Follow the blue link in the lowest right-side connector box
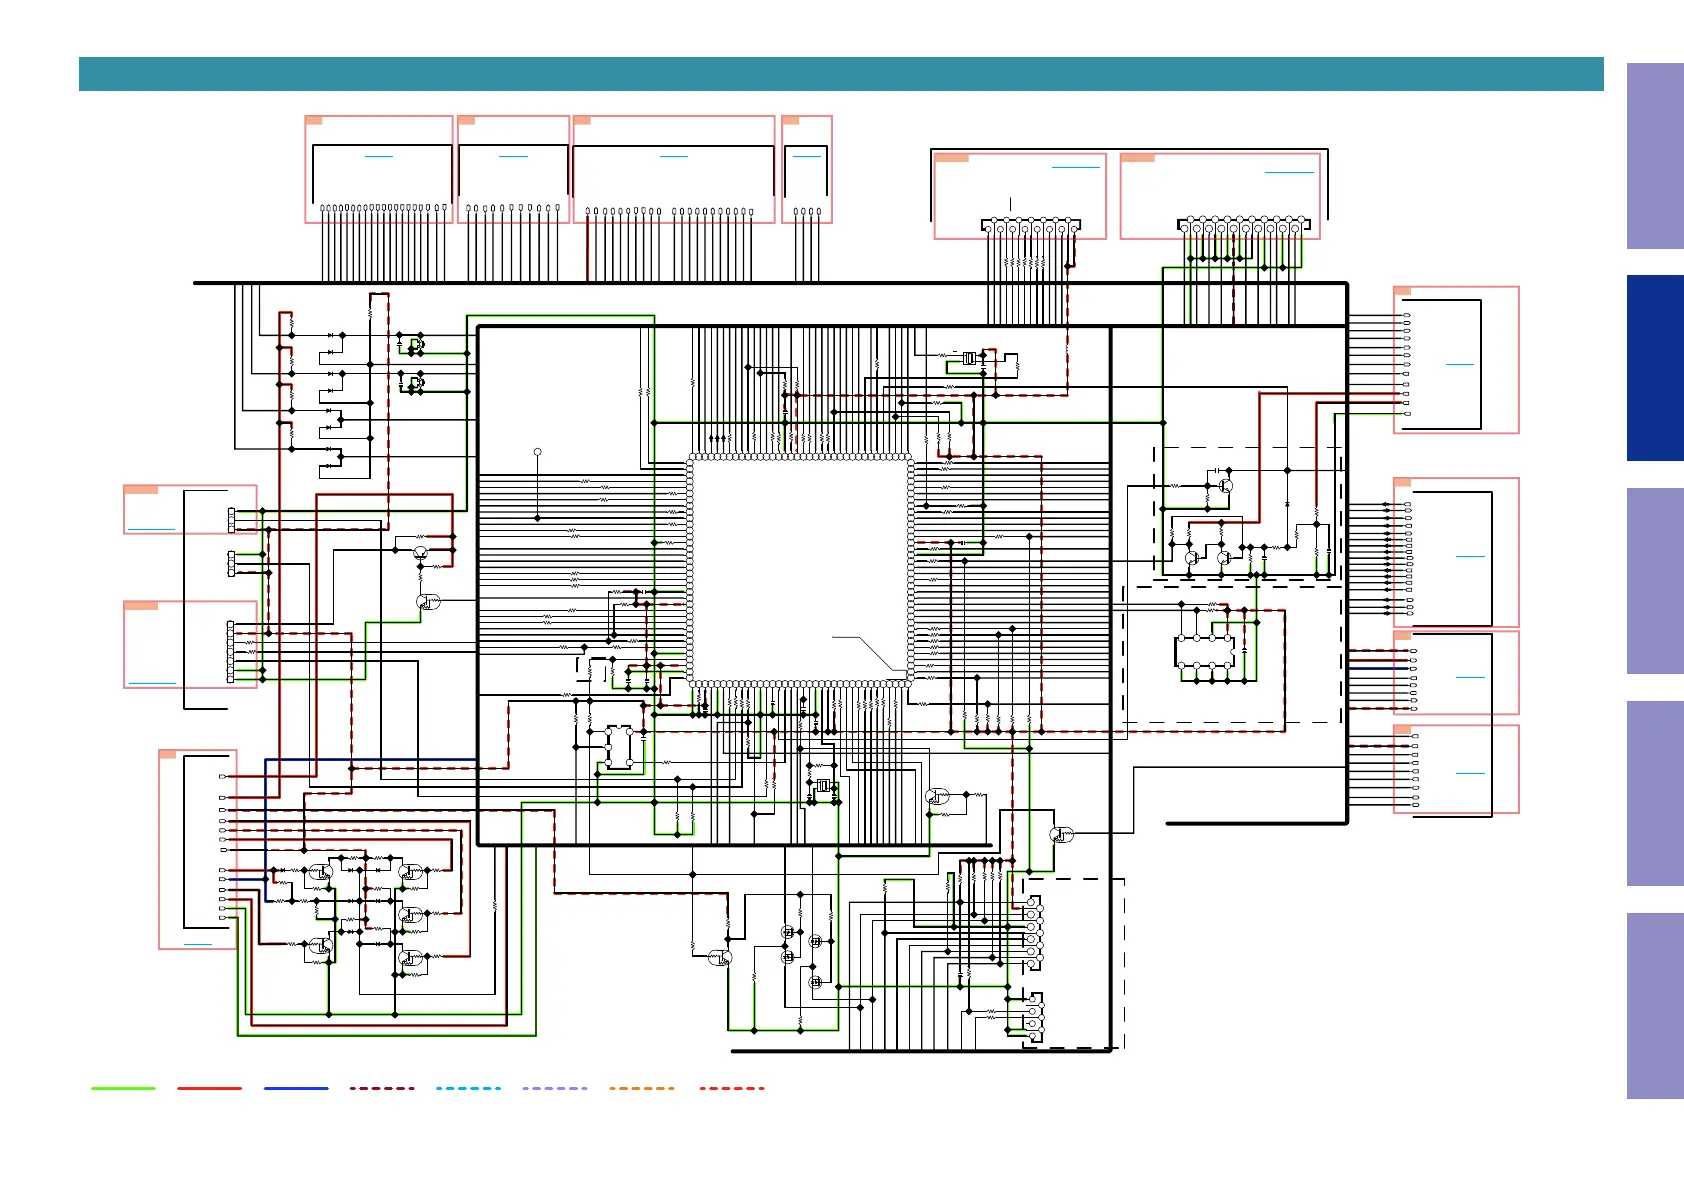This screenshot has height=1191, width=1684. click(1470, 773)
